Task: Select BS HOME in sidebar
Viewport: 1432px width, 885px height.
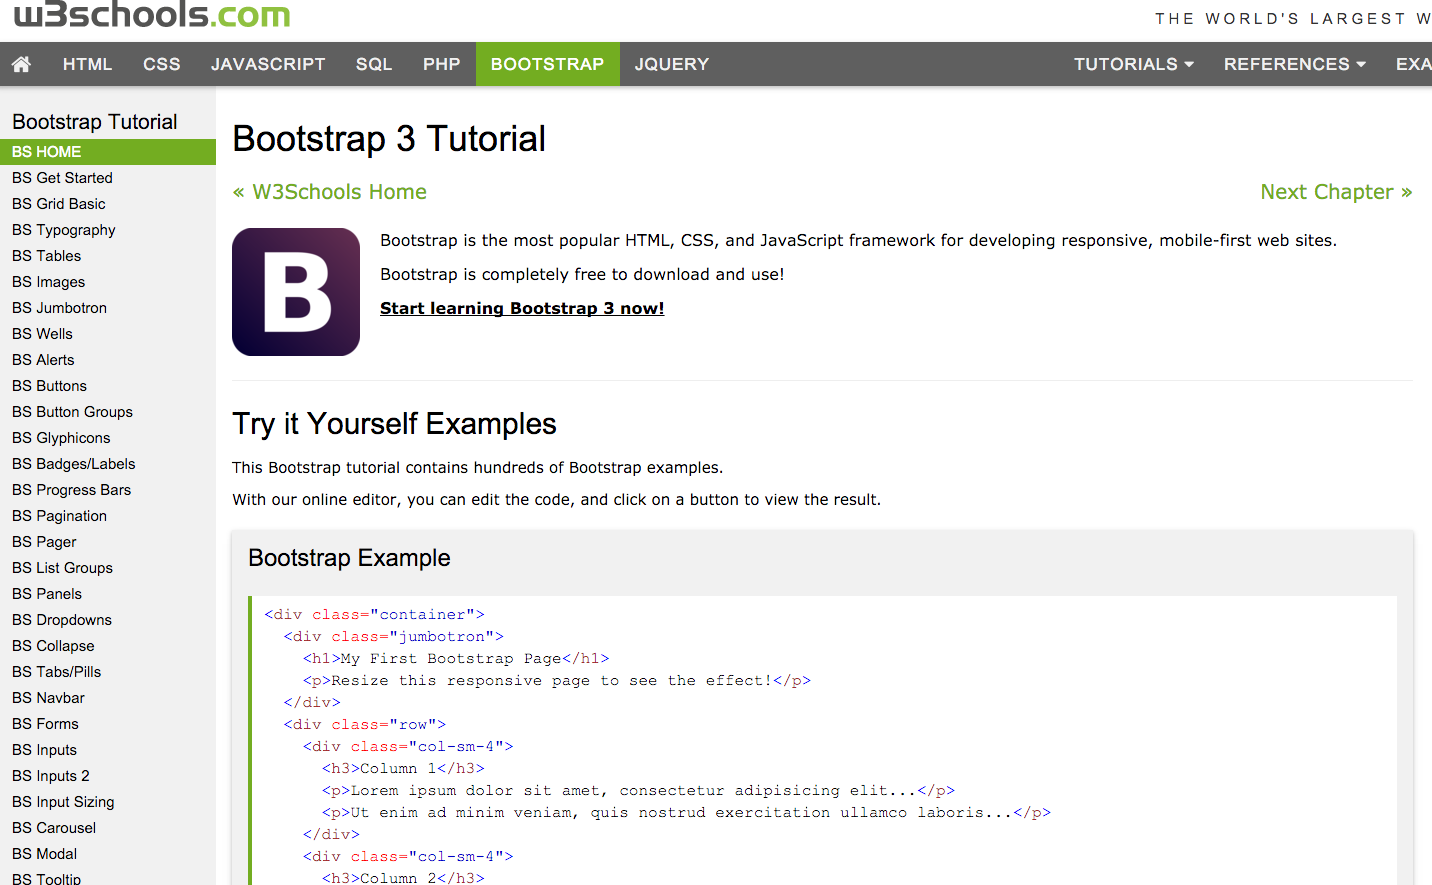Action: point(108,152)
